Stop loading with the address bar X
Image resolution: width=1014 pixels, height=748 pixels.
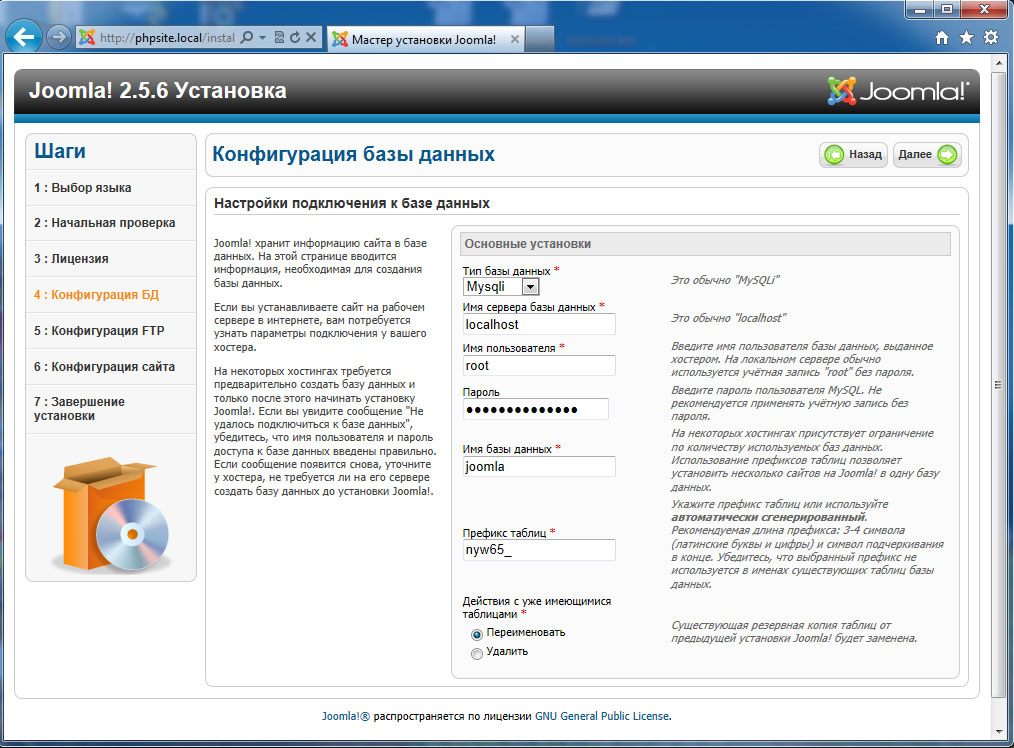311,37
